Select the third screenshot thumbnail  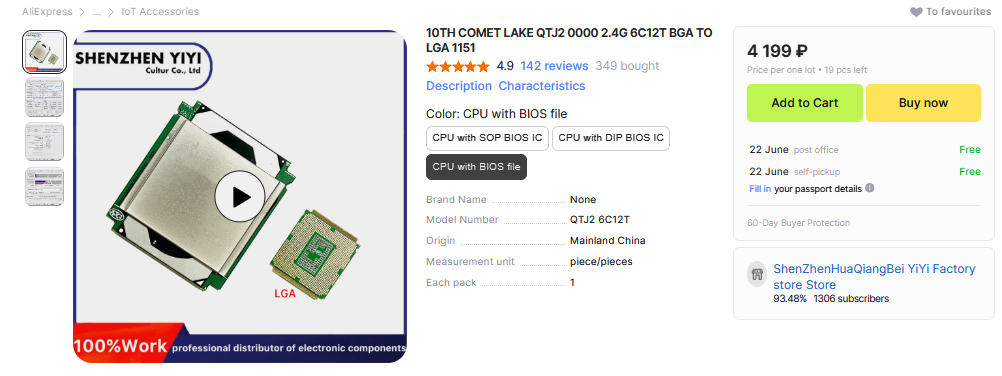point(45,141)
